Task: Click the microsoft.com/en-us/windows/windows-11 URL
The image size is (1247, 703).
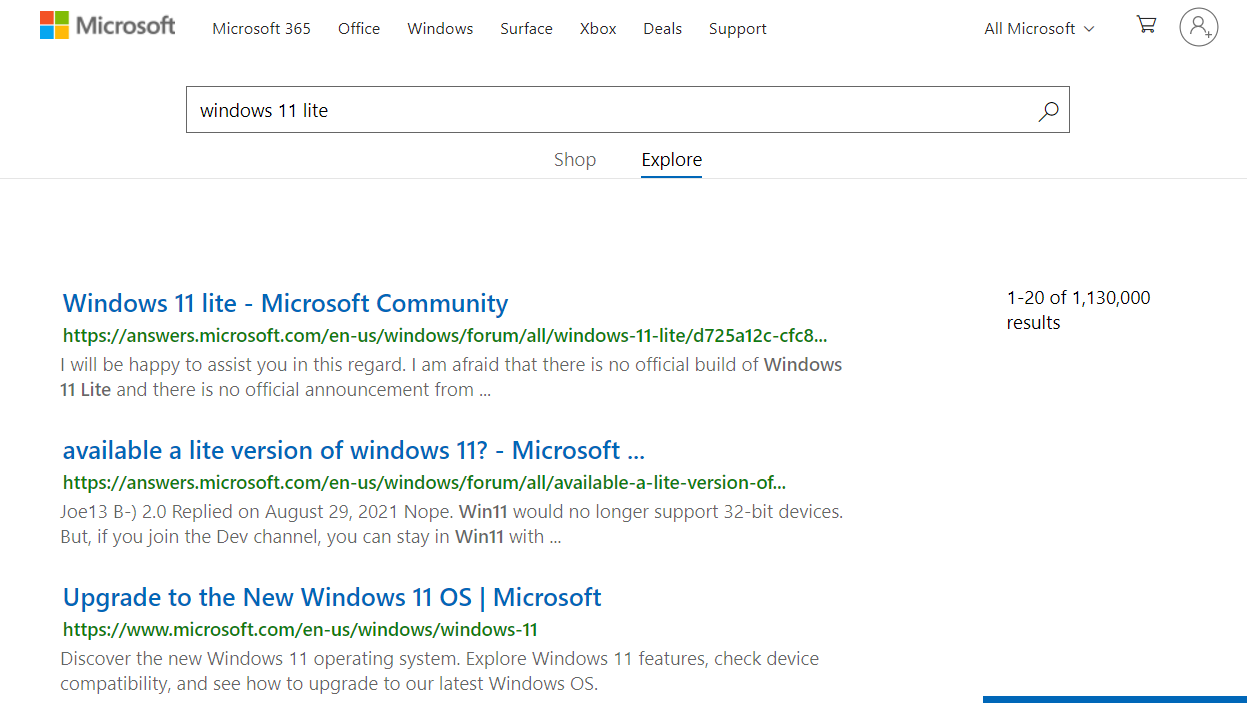Action: click(300, 629)
